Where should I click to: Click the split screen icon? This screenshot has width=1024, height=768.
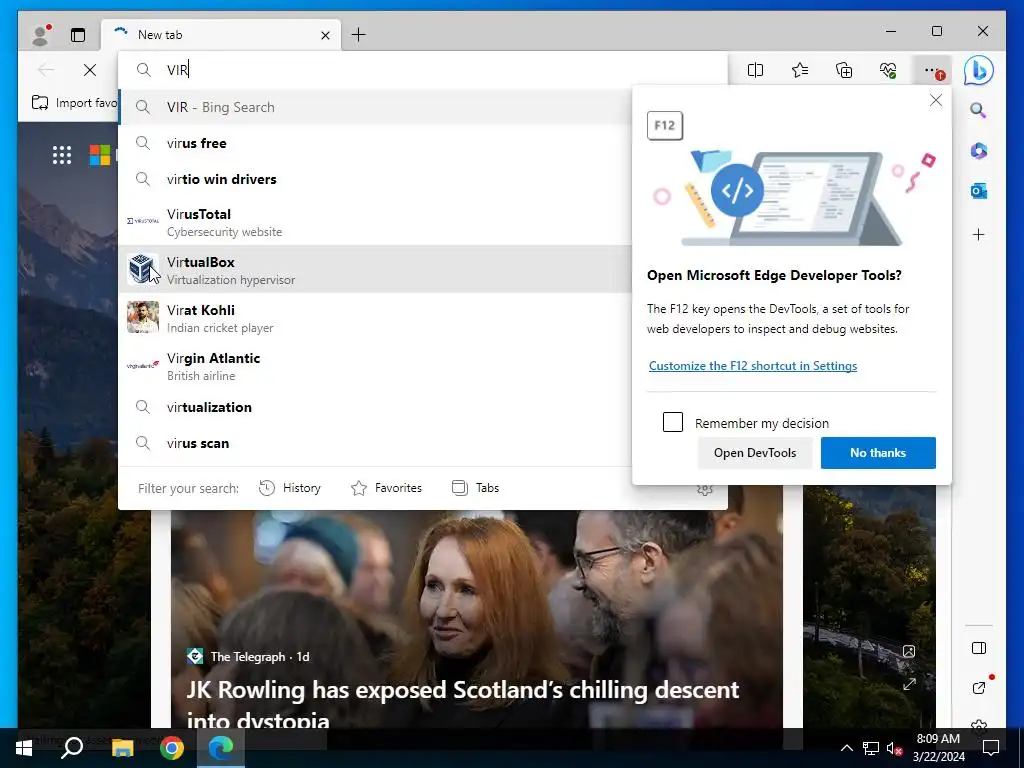click(755, 70)
